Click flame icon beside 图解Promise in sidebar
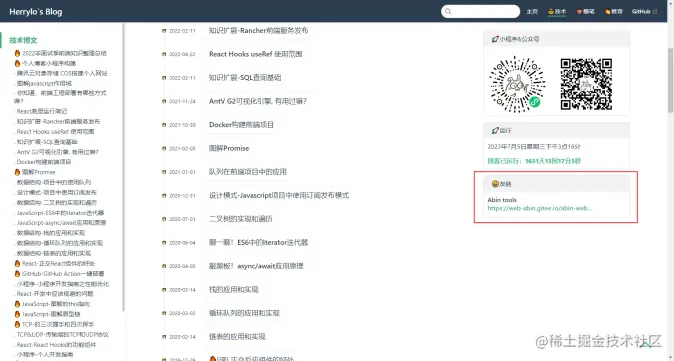 [17, 172]
